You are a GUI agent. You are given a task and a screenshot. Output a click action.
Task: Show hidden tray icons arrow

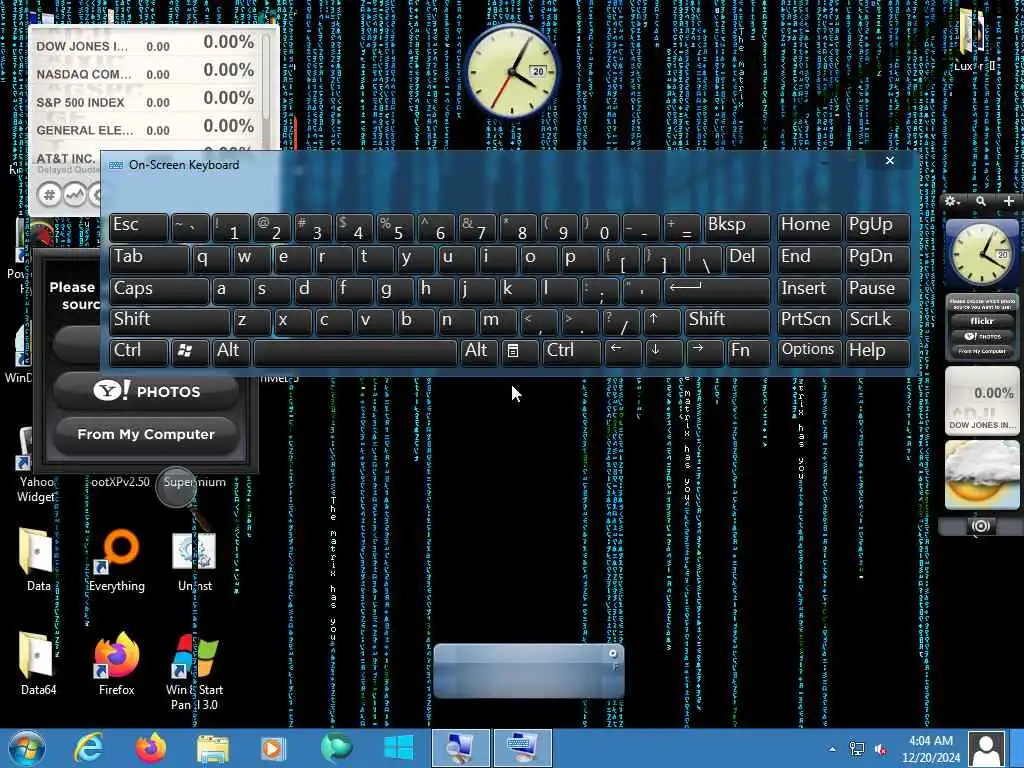(x=832, y=748)
